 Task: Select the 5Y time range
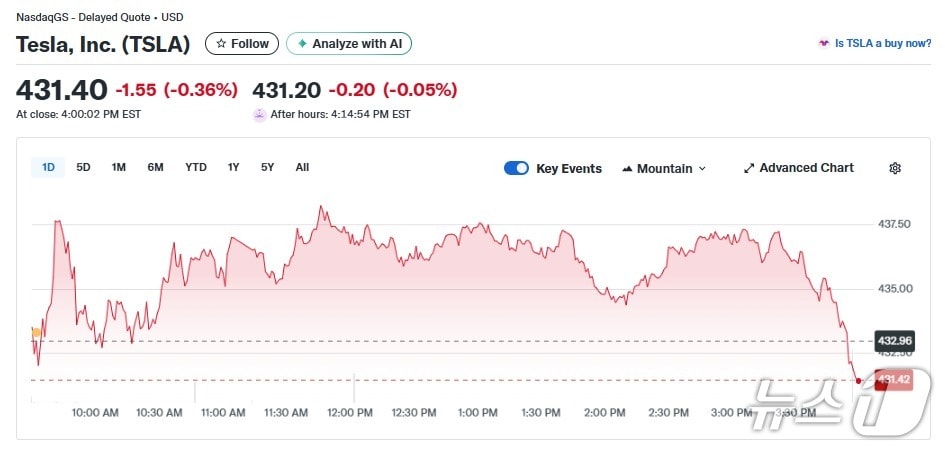(x=267, y=167)
